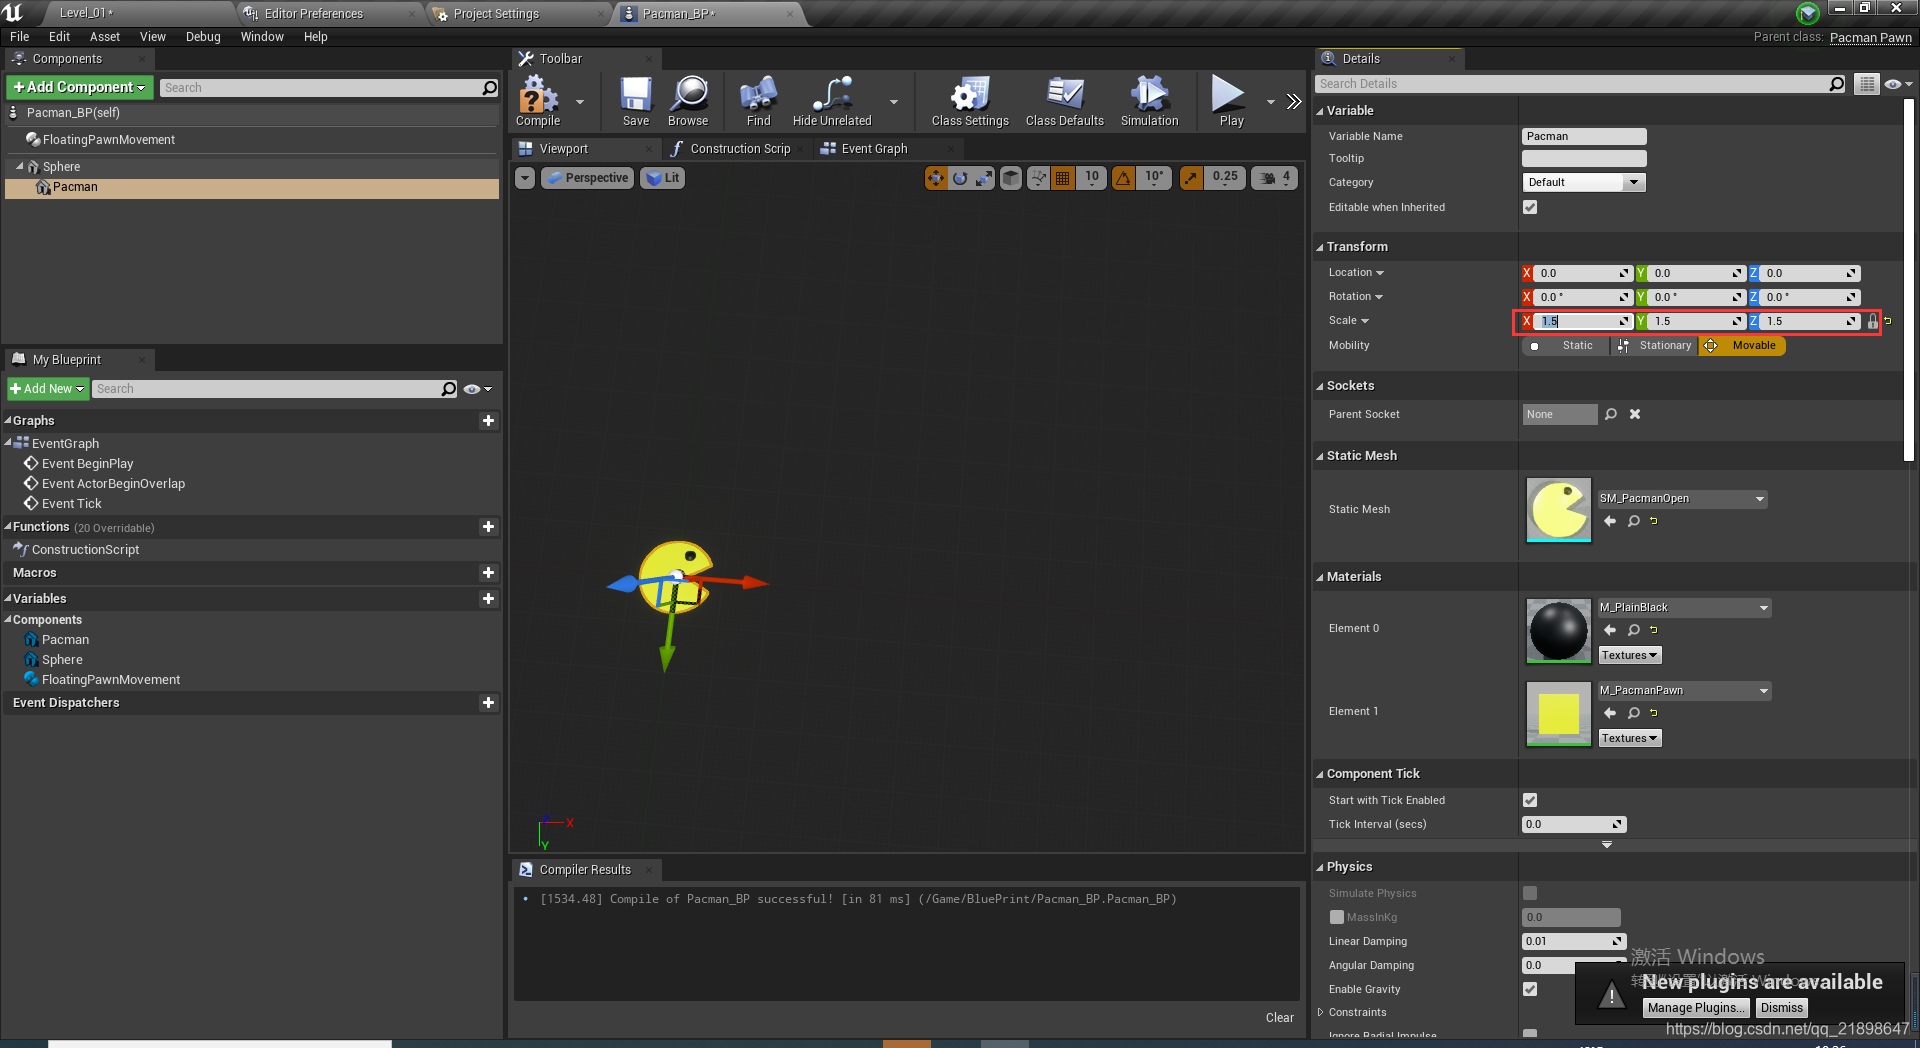Click the Play toolbar button
This screenshot has width=1920, height=1048.
[x=1230, y=102]
